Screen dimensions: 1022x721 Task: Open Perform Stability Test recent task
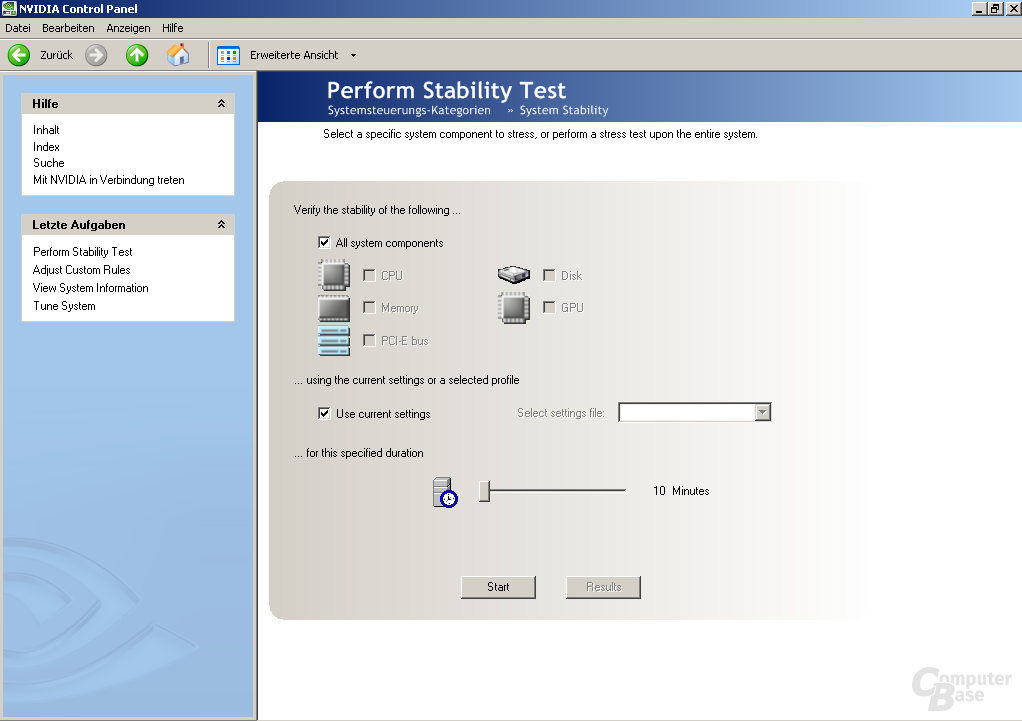[83, 252]
